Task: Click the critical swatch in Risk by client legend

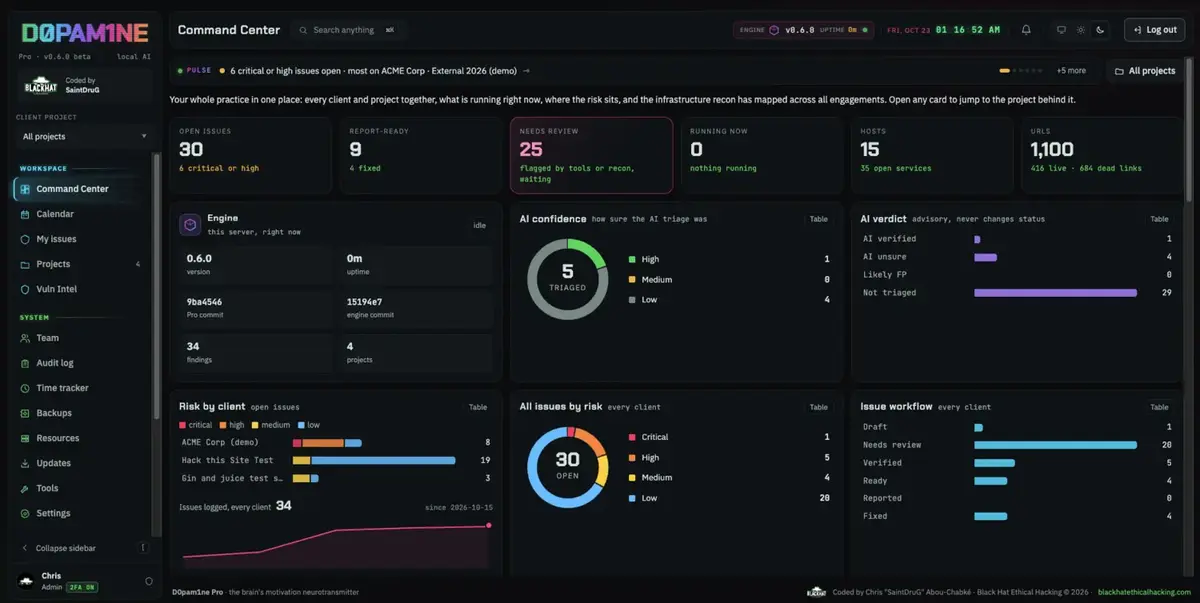Action: (182, 425)
